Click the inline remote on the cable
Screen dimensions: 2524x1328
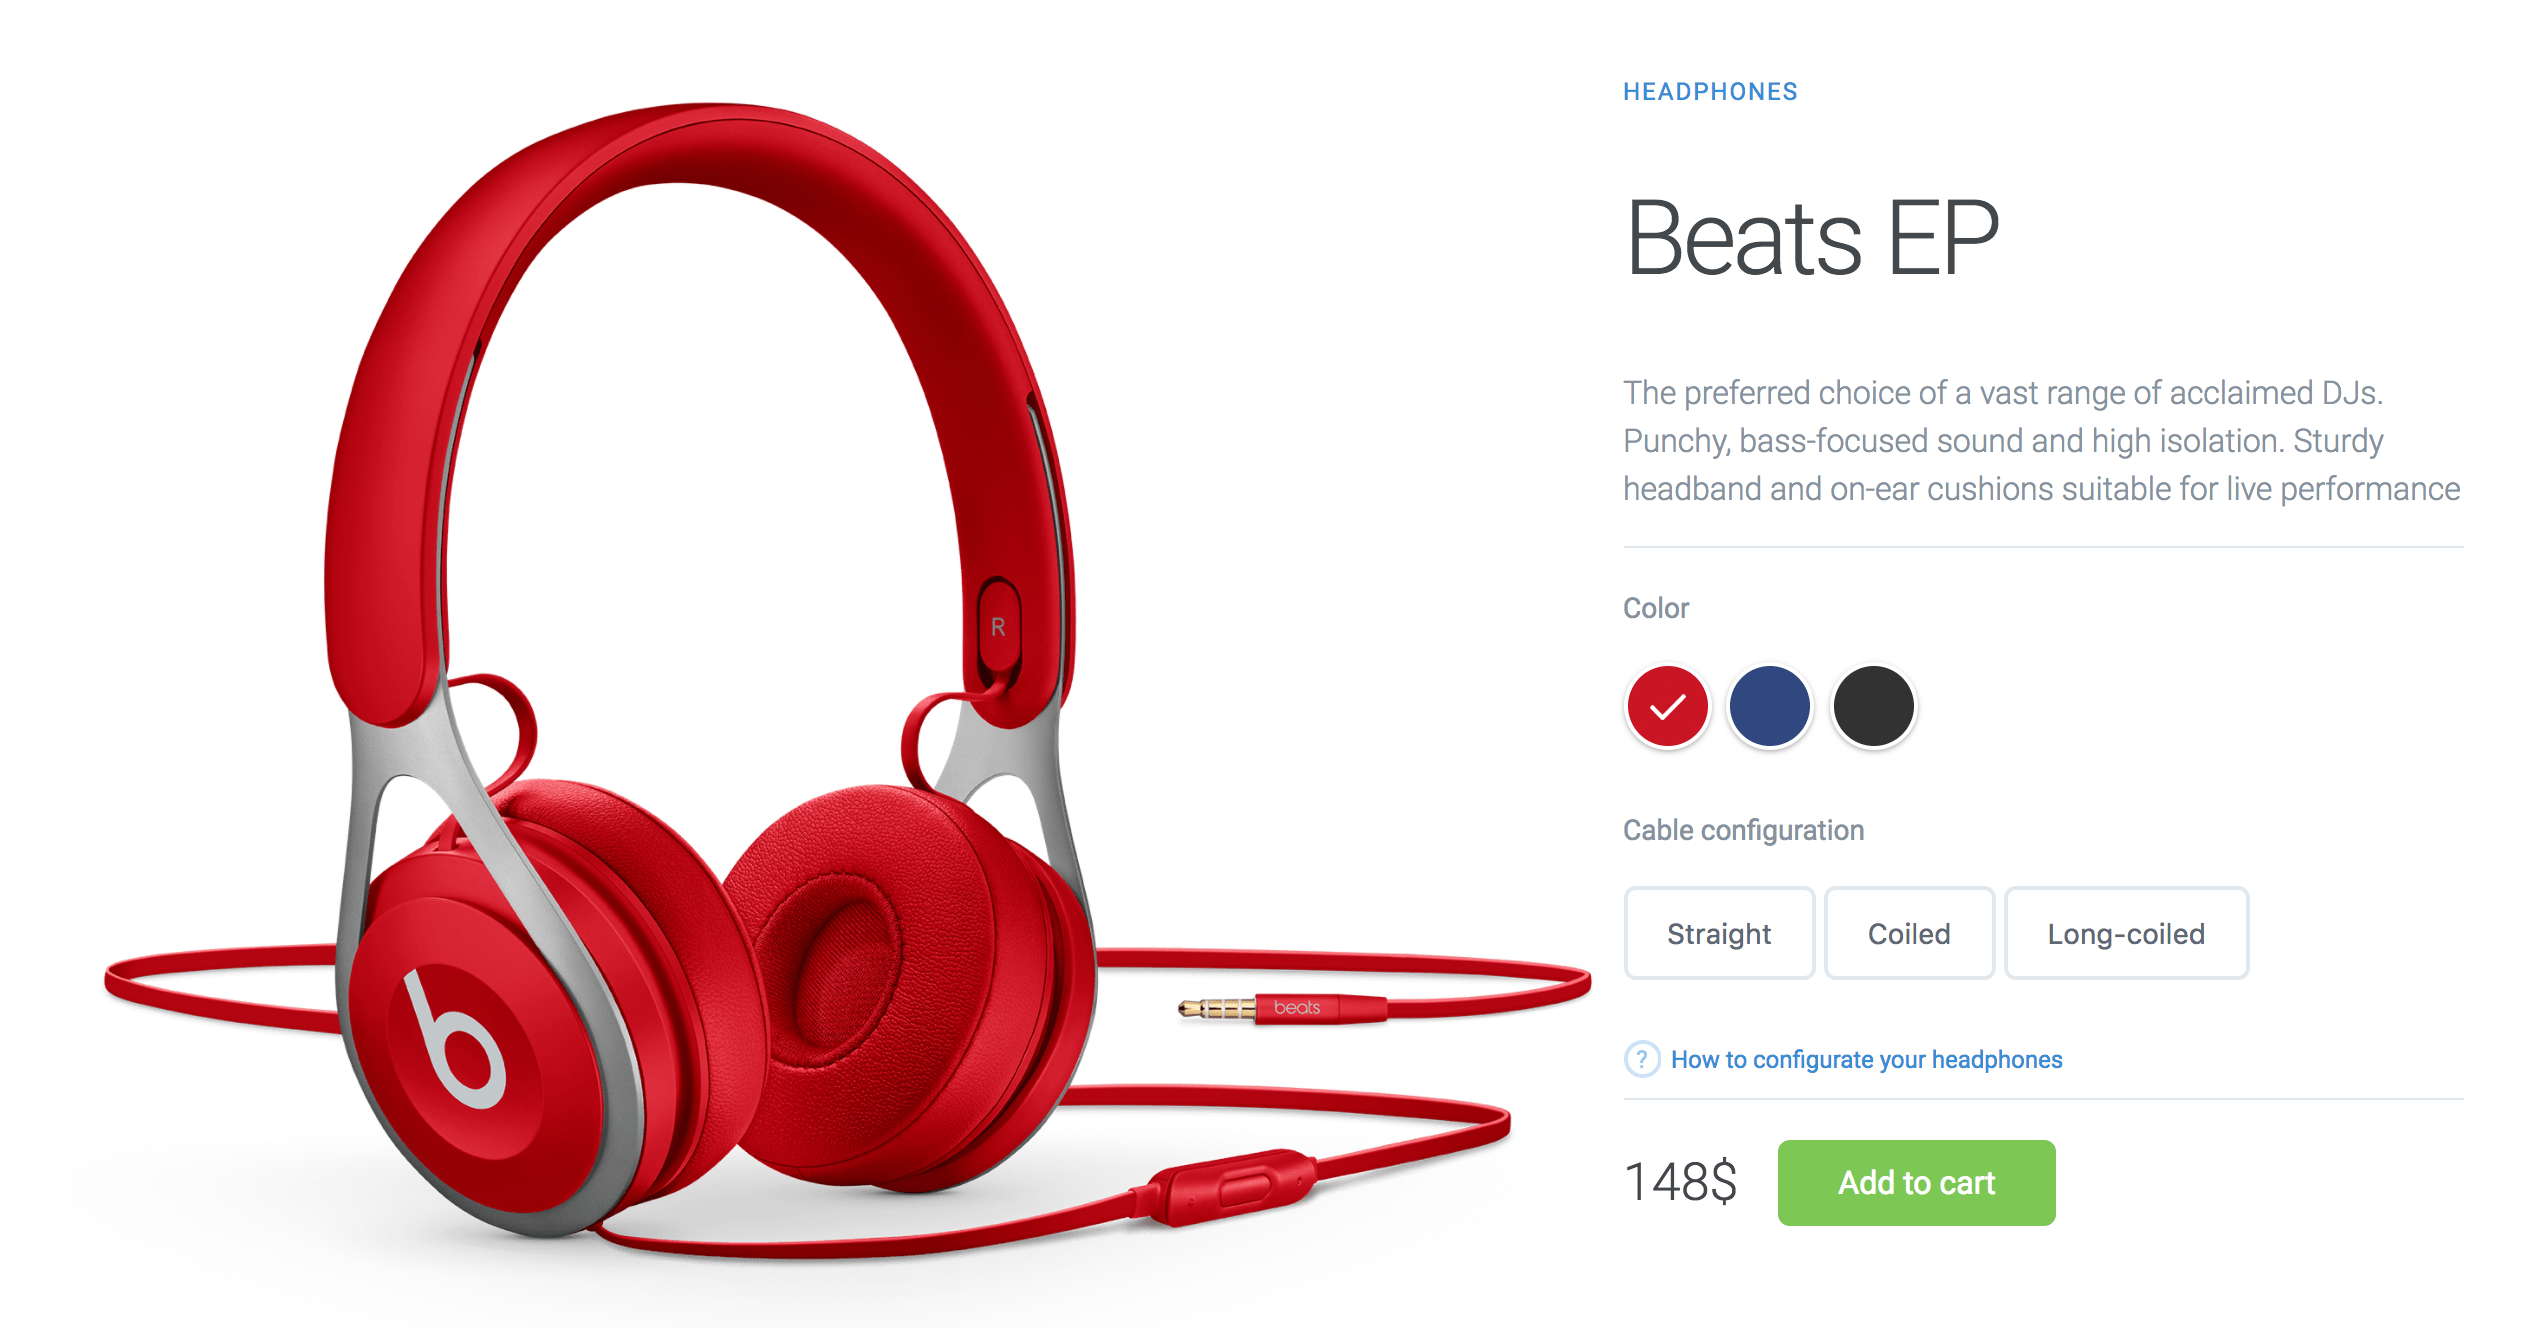pyautogui.click(x=1224, y=1187)
